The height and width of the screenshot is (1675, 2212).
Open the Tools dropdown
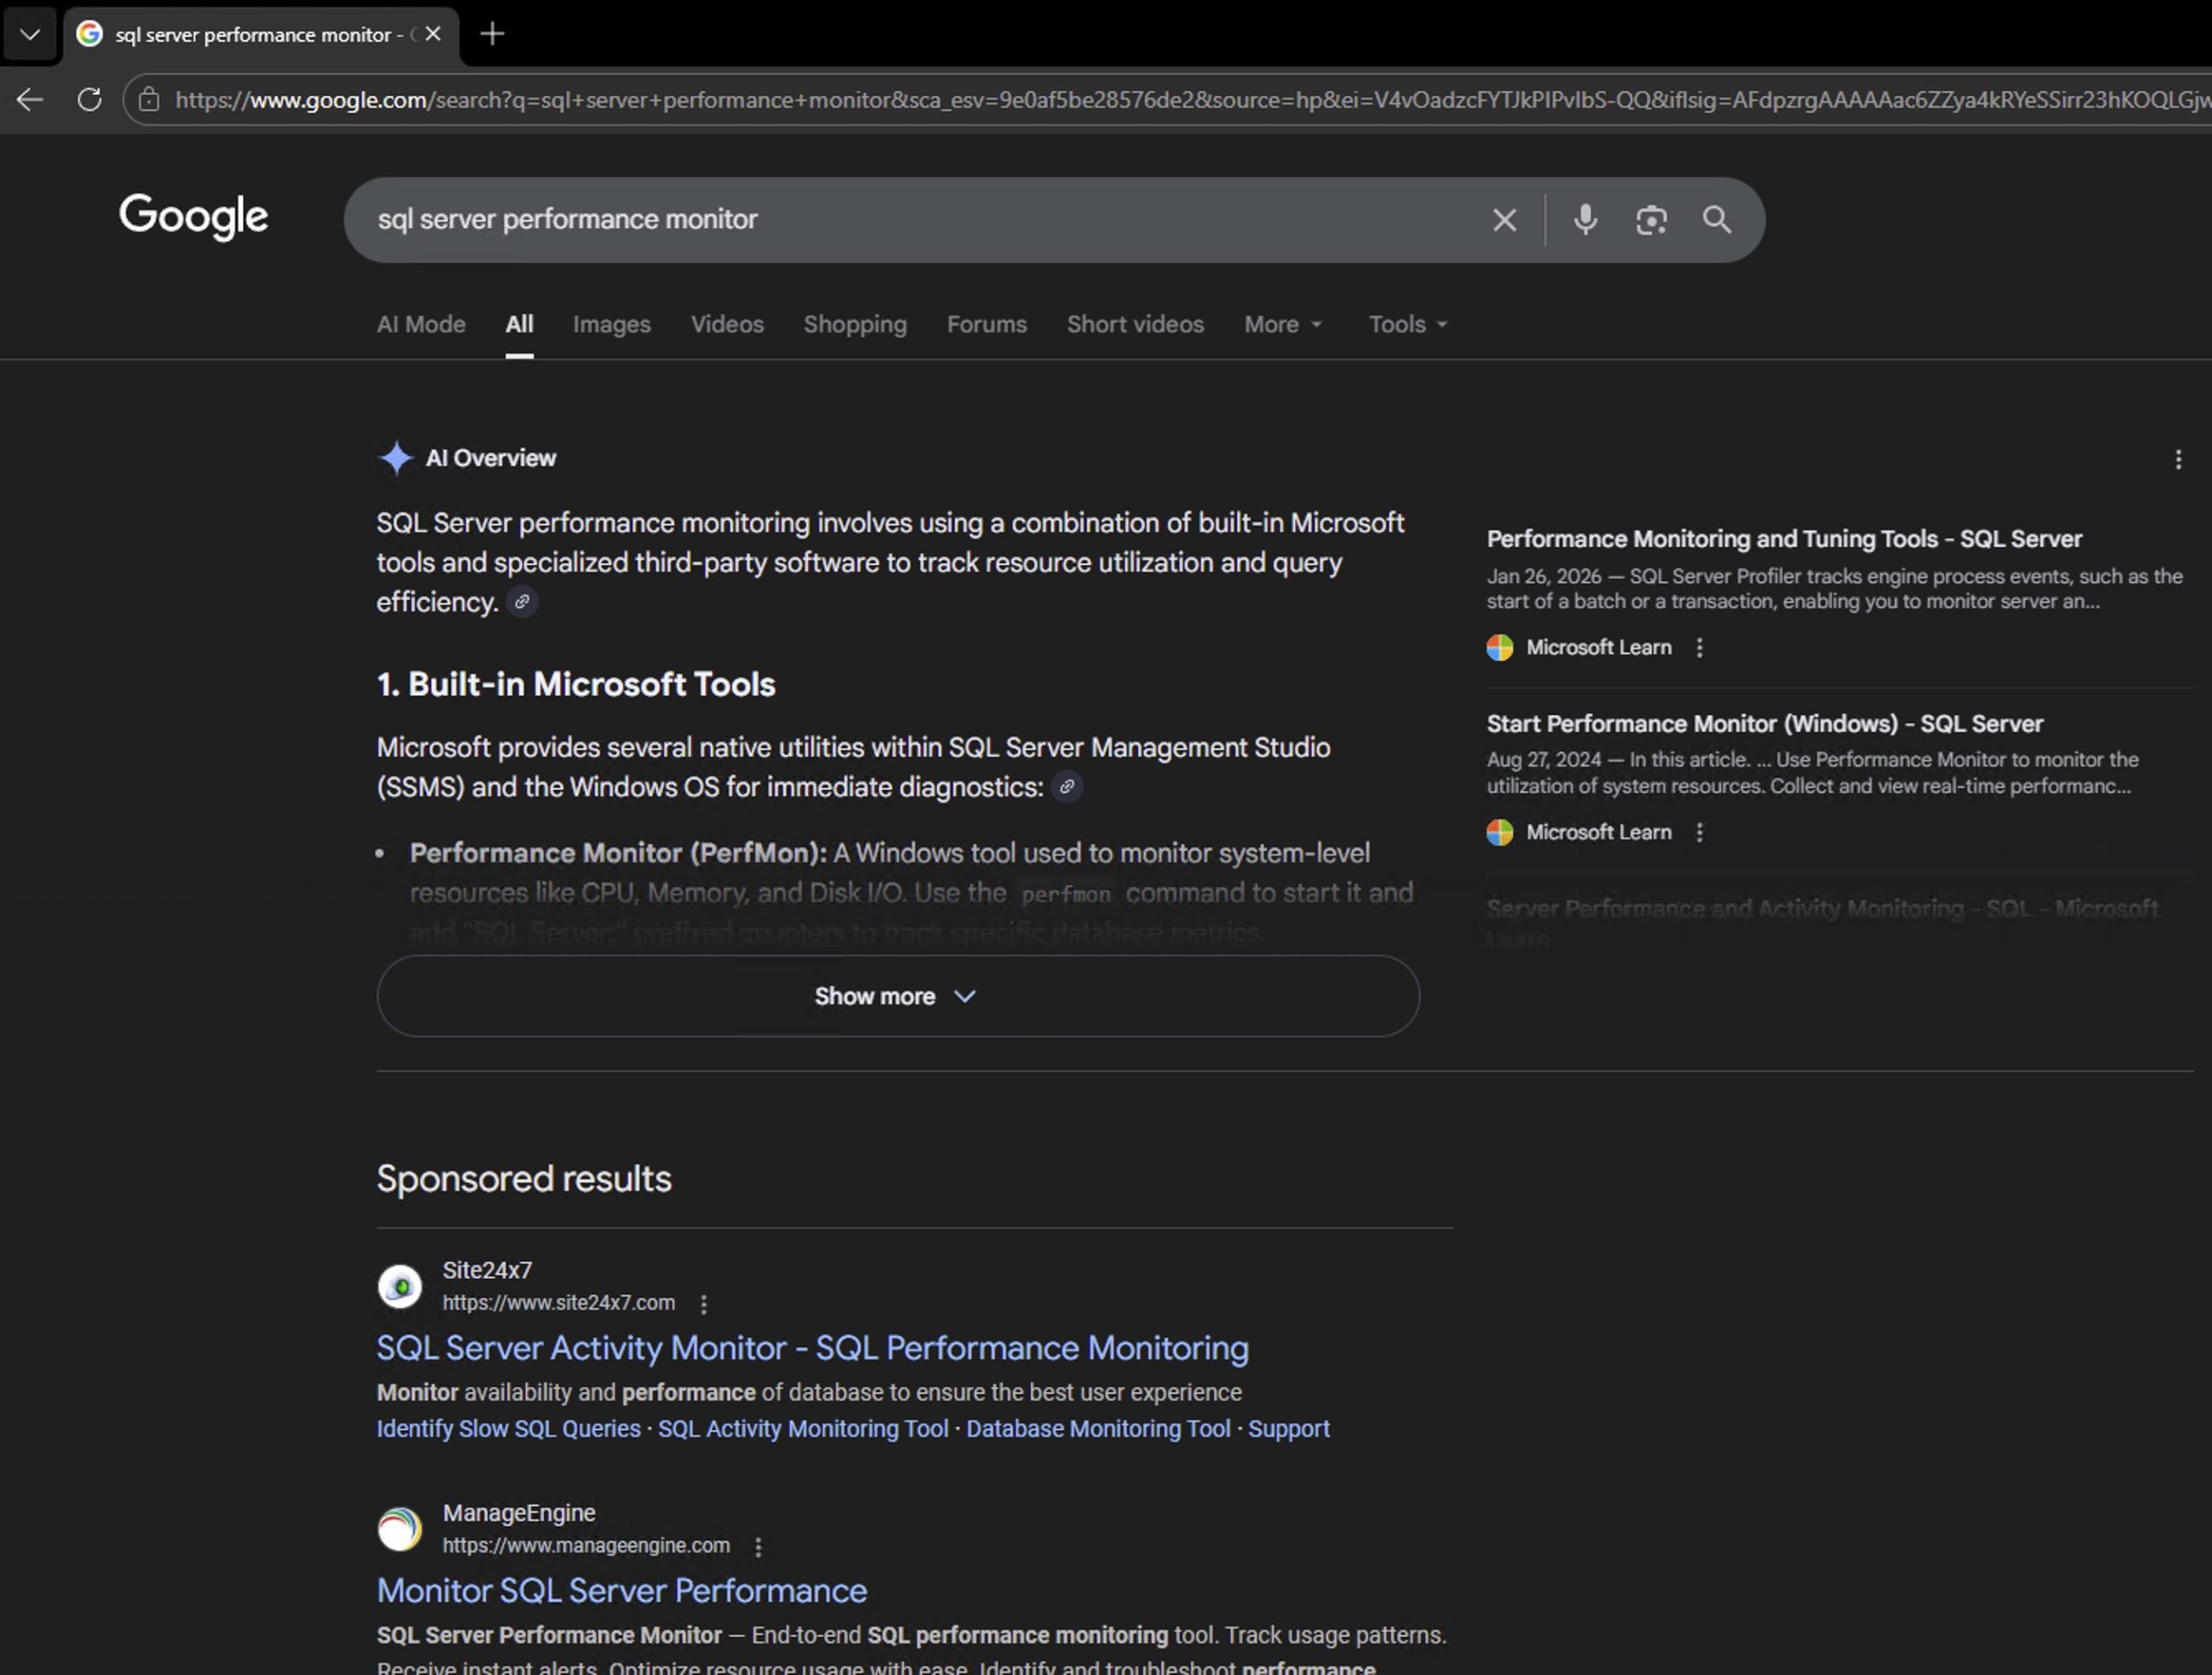[1407, 324]
